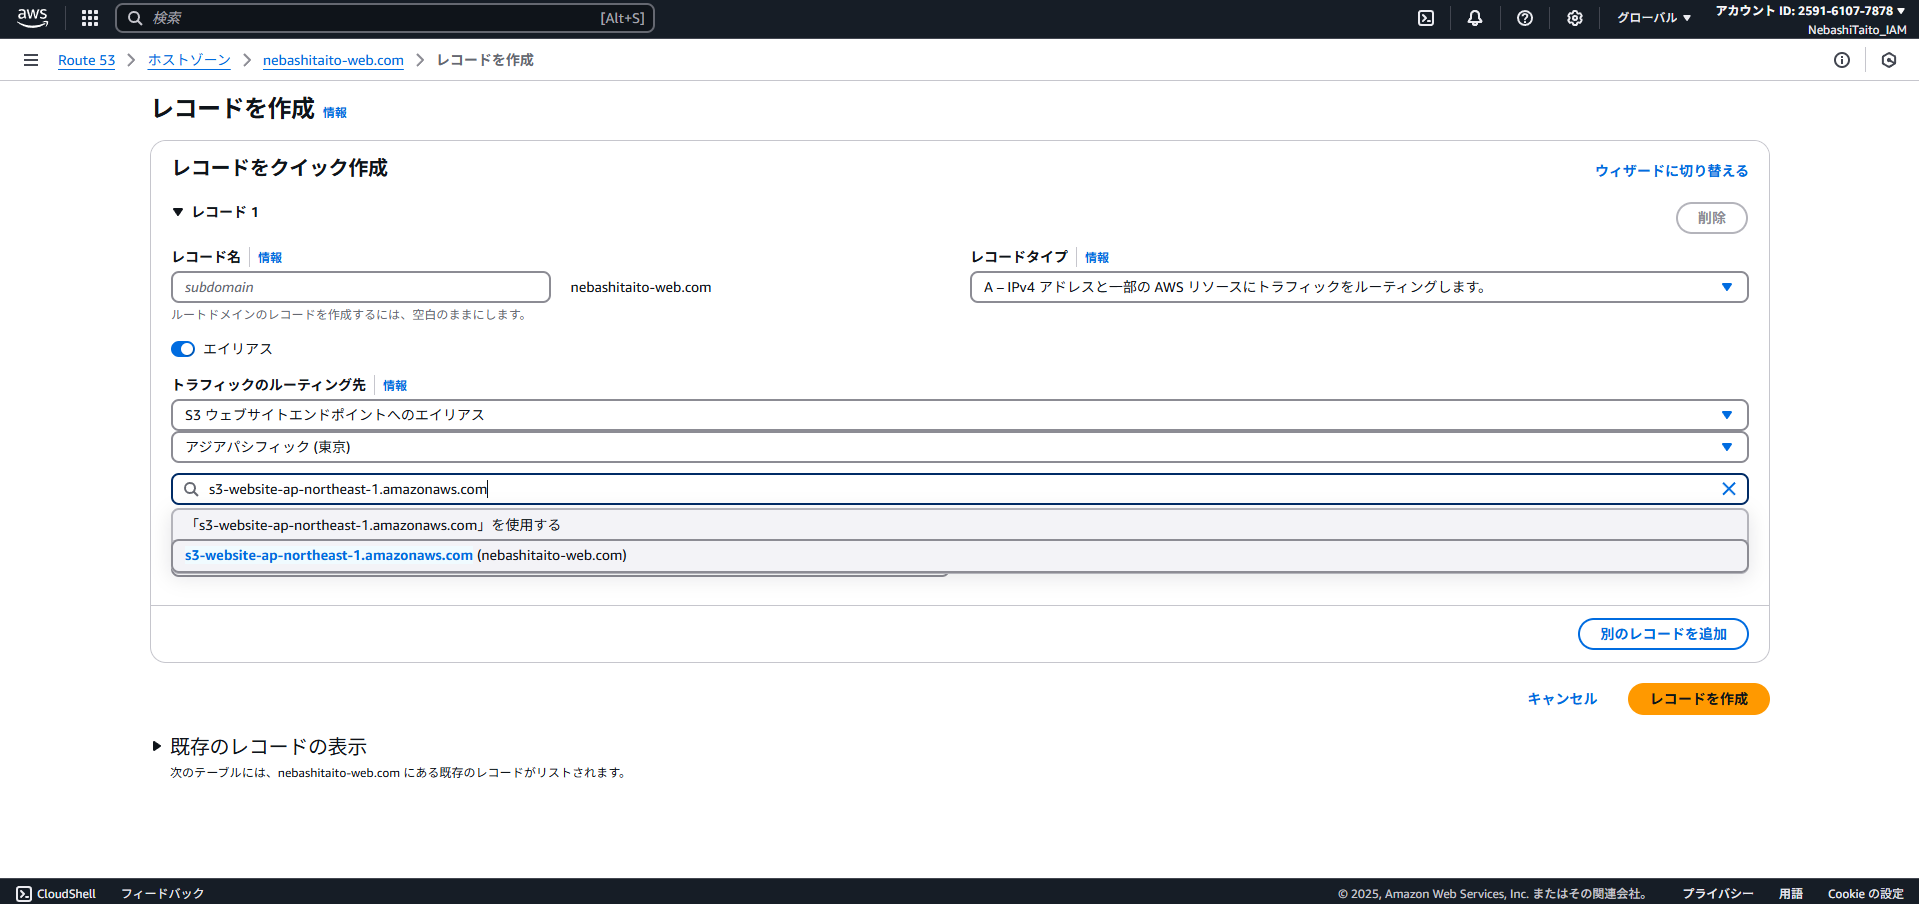The width and height of the screenshot is (1919, 904).
Task: Open the help question mark menu
Action: click(1525, 18)
